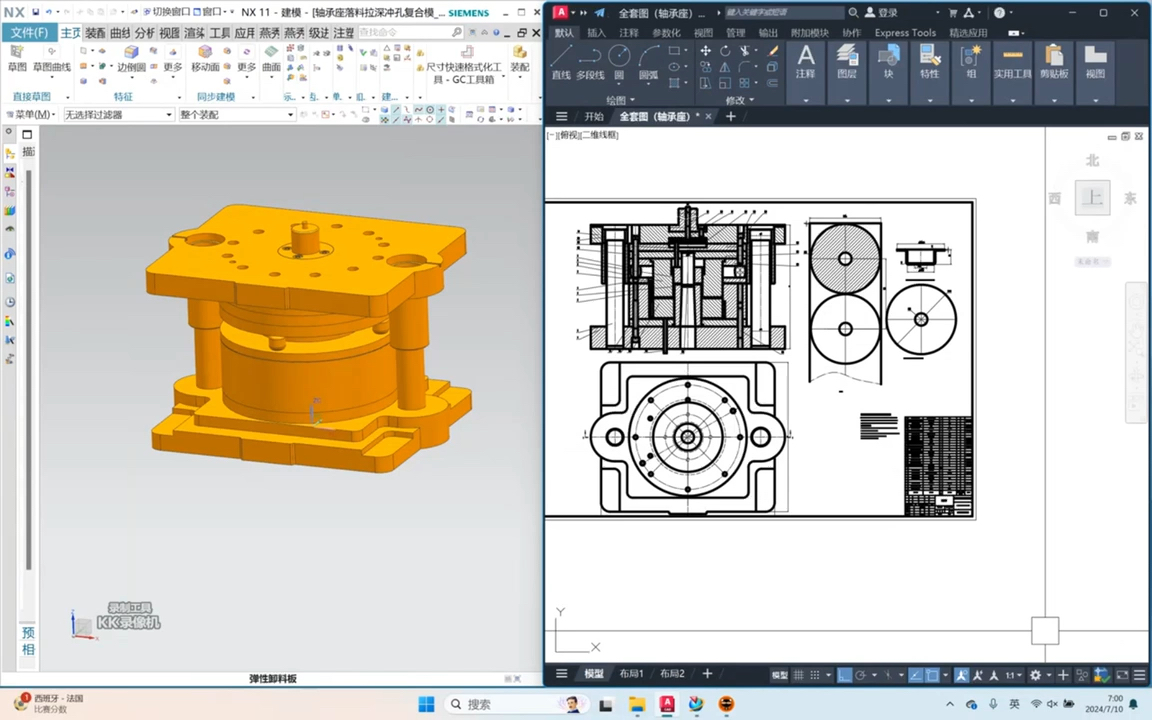Open the File (文件(F)) menu in NX
Screen dimensions: 1152x720
click(x=29, y=32)
